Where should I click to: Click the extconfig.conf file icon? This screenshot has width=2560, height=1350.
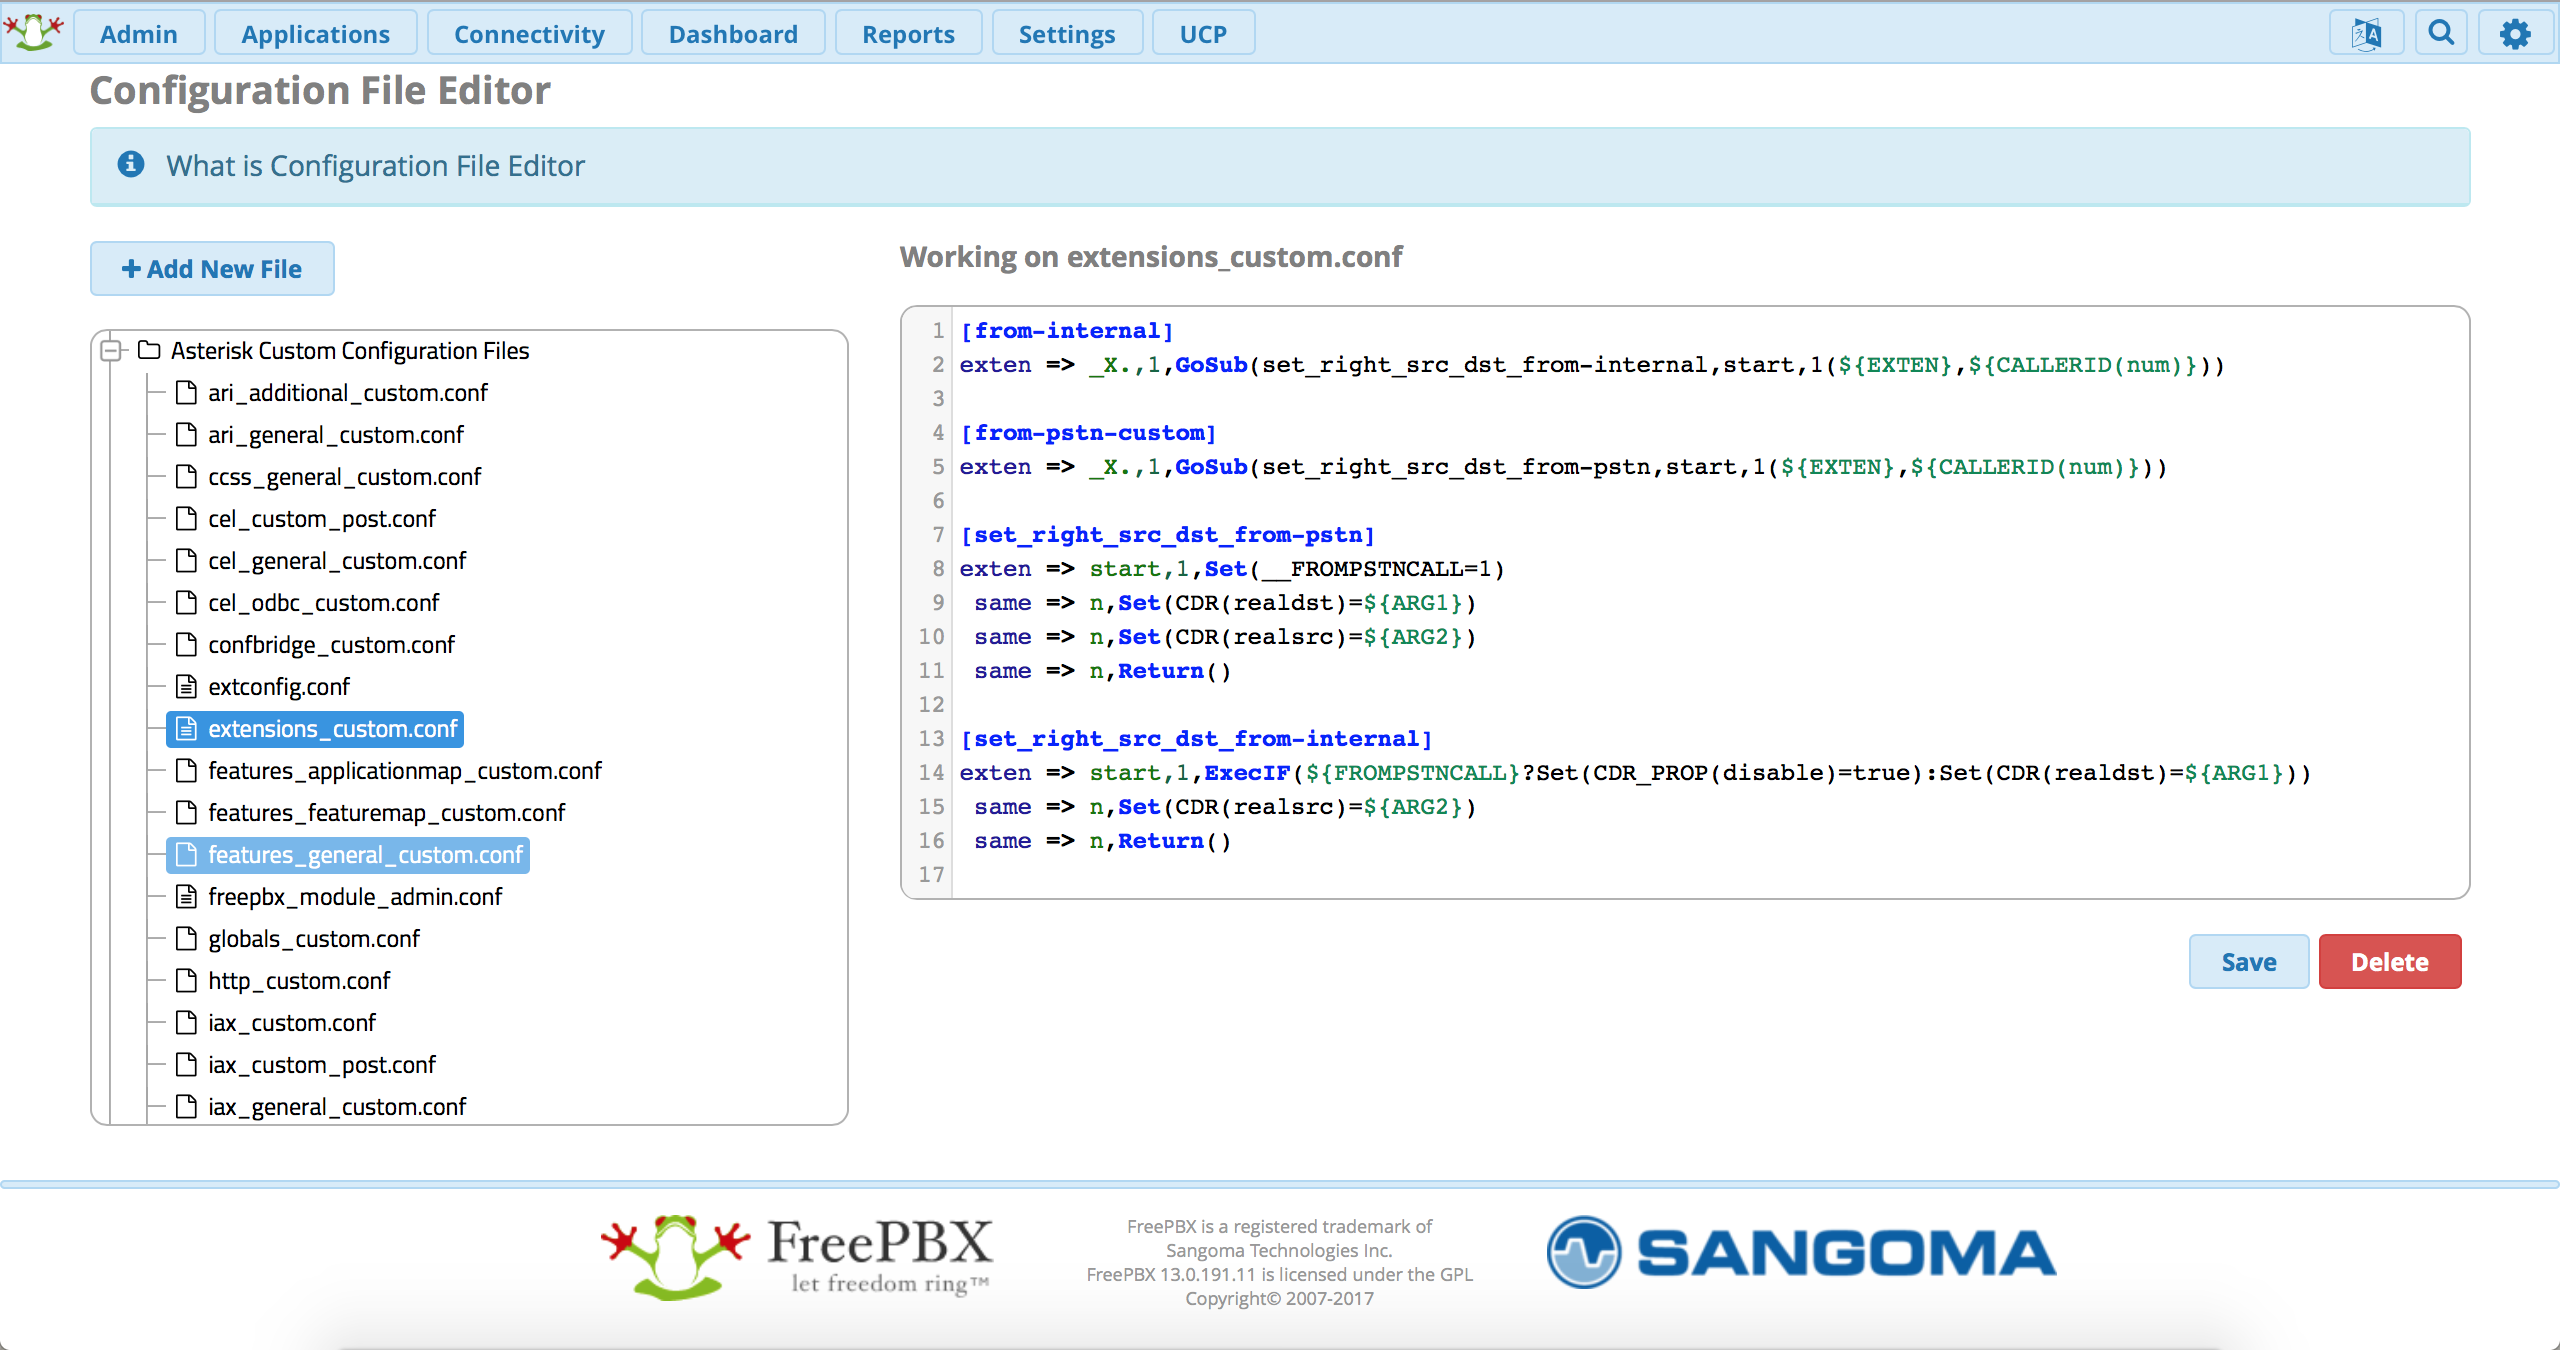click(186, 687)
